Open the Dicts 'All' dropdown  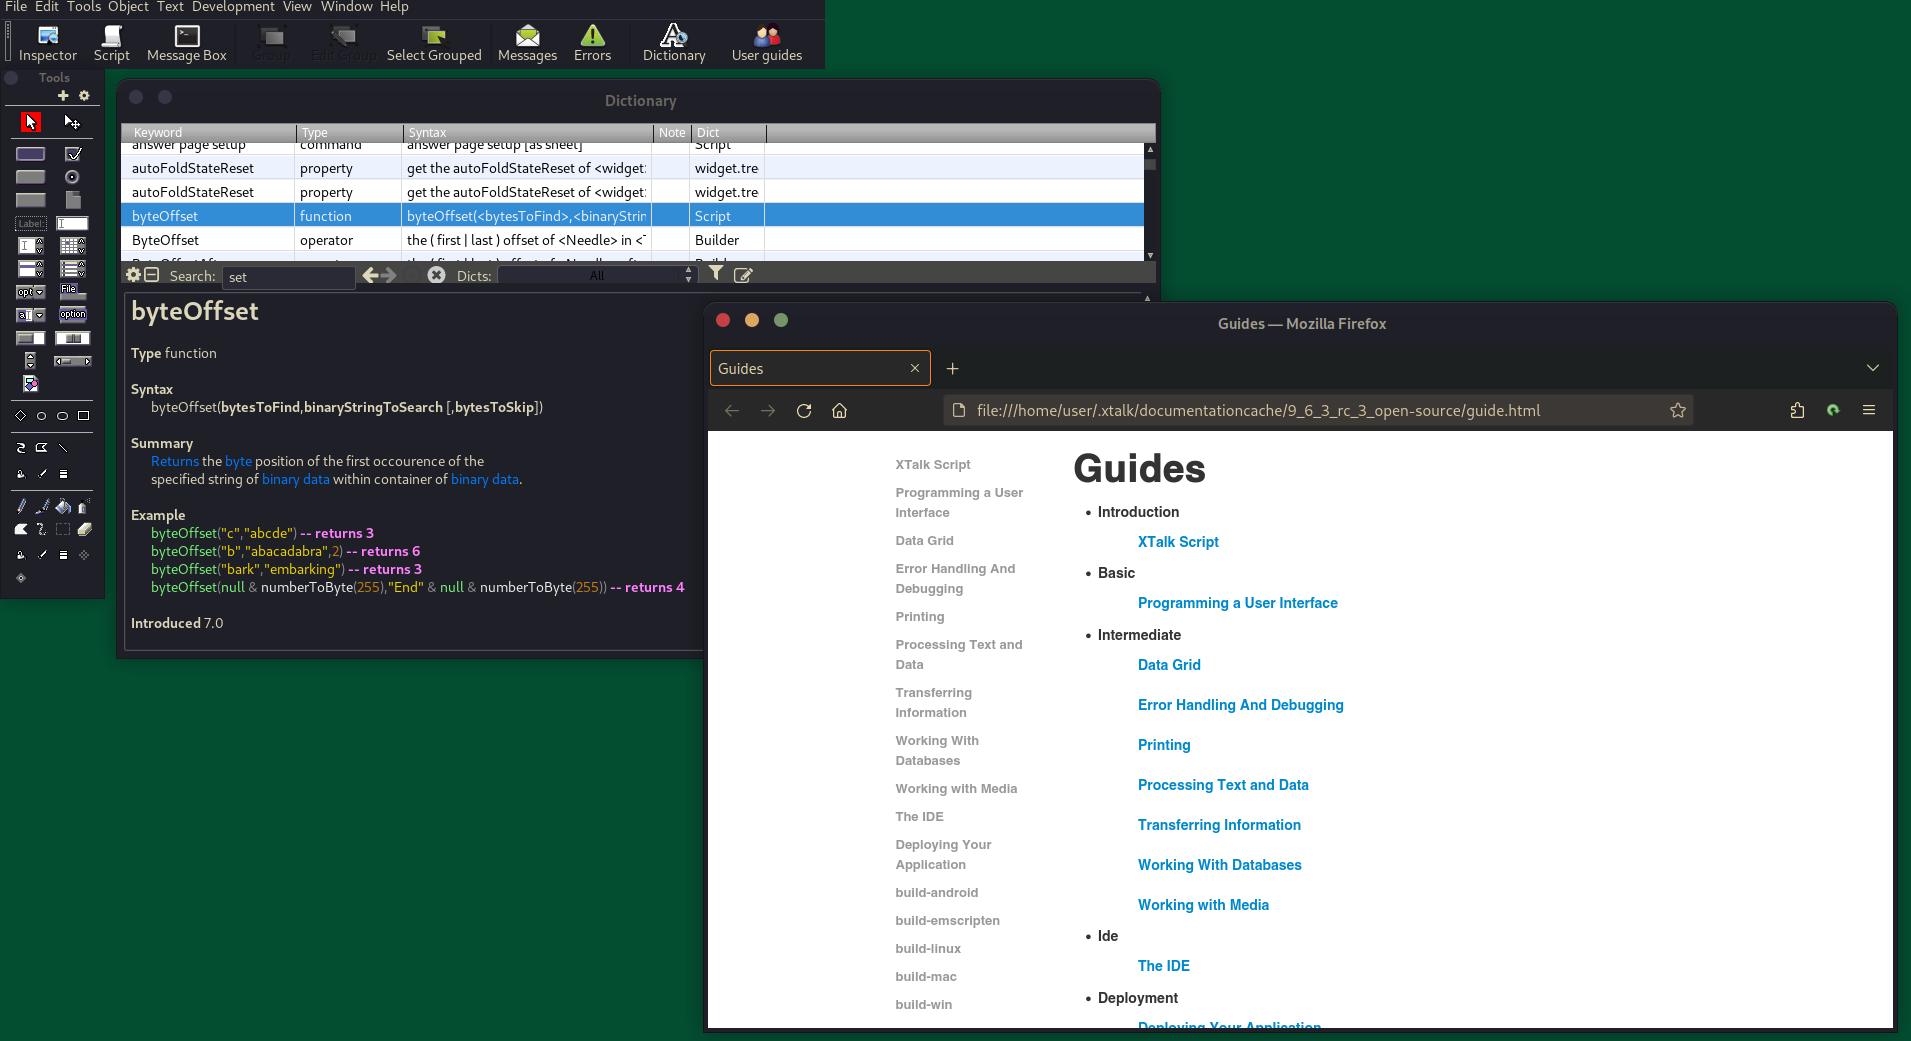(x=596, y=276)
